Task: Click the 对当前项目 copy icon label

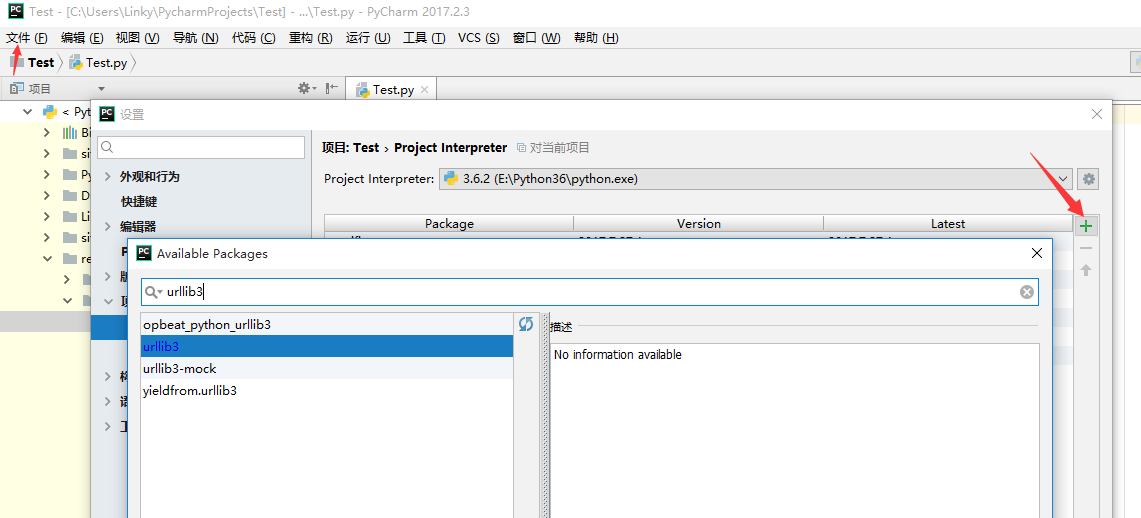Action: tap(553, 148)
